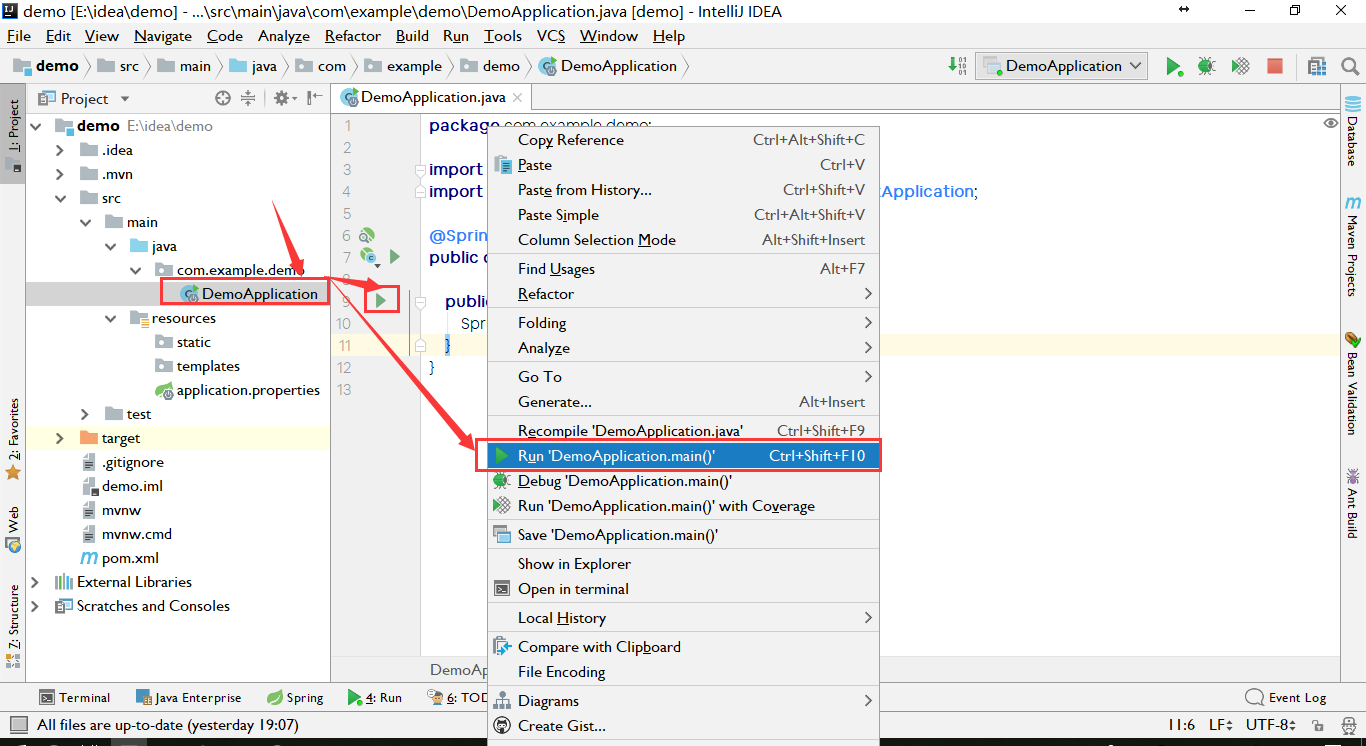The width and height of the screenshot is (1366, 746).
Task: Click the Search Everywhere magnifier icon
Action: [x=1350, y=66]
